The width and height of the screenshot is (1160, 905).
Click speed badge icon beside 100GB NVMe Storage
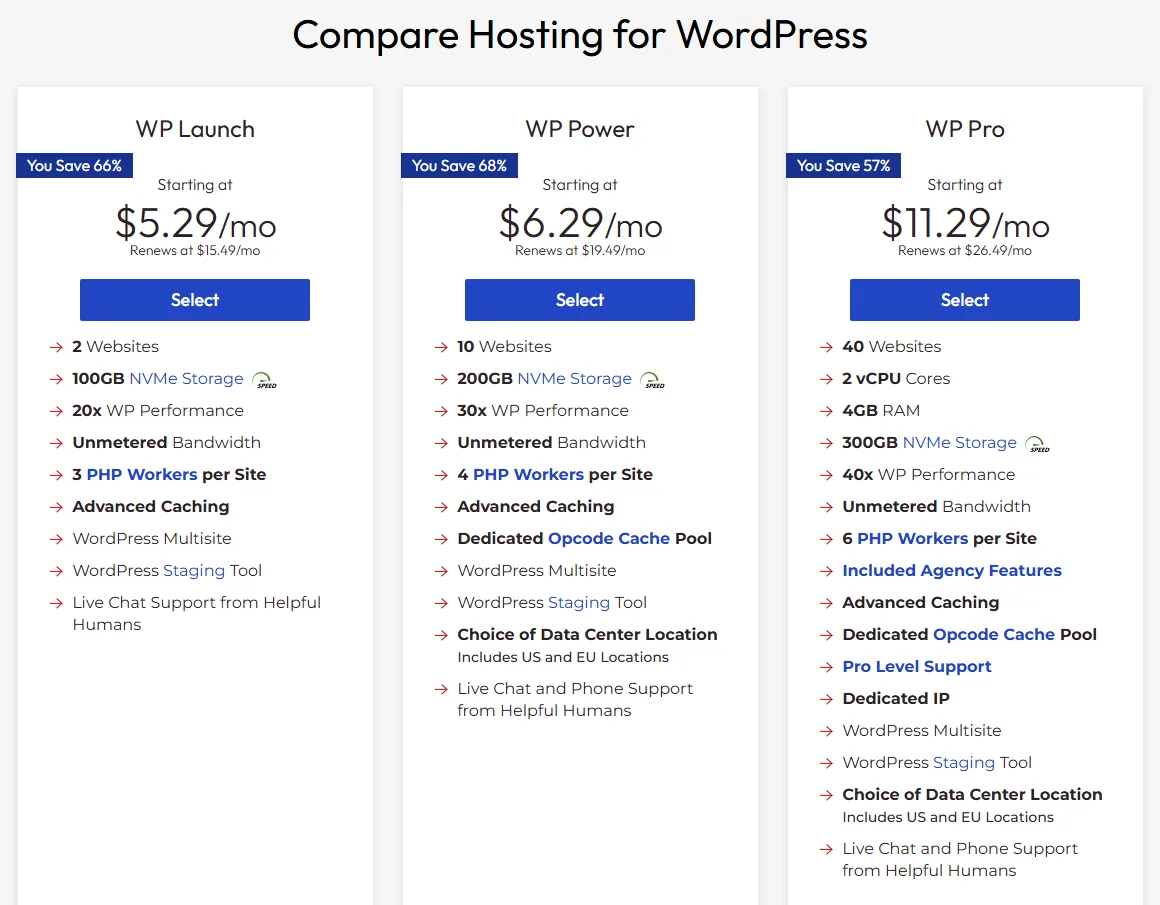coord(265,380)
